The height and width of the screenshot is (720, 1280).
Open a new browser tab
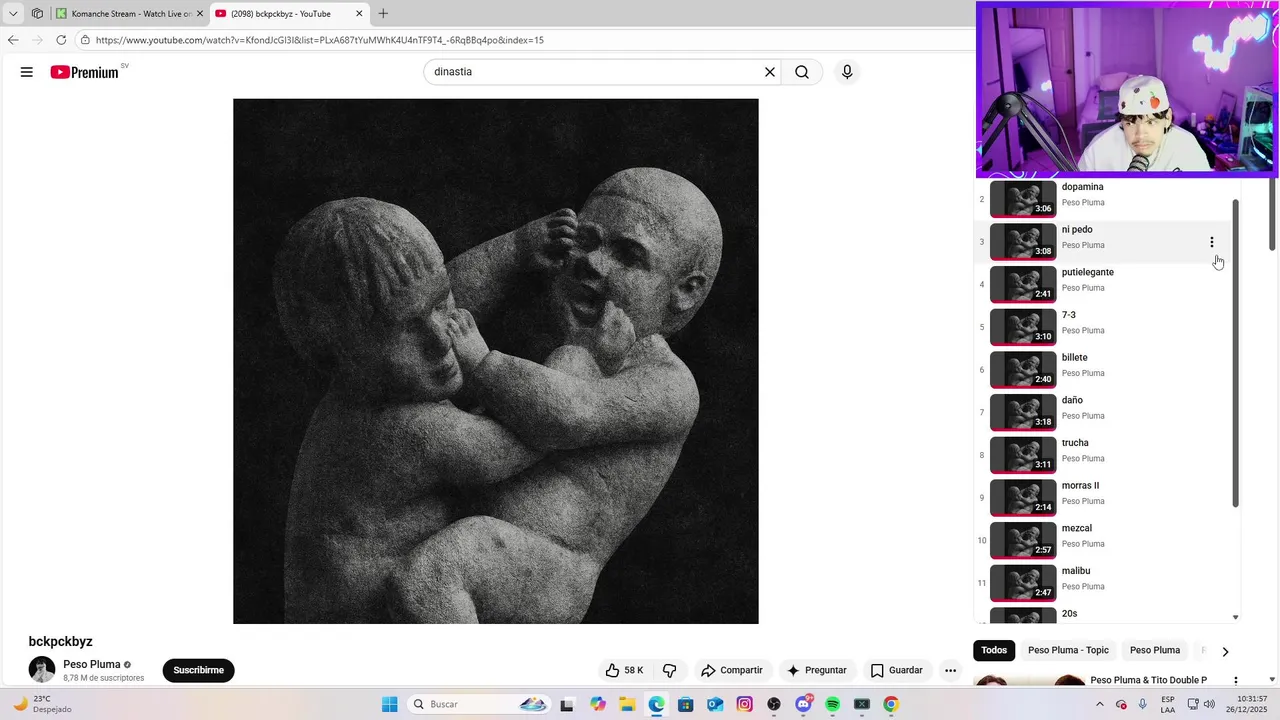click(x=383, y=14)
